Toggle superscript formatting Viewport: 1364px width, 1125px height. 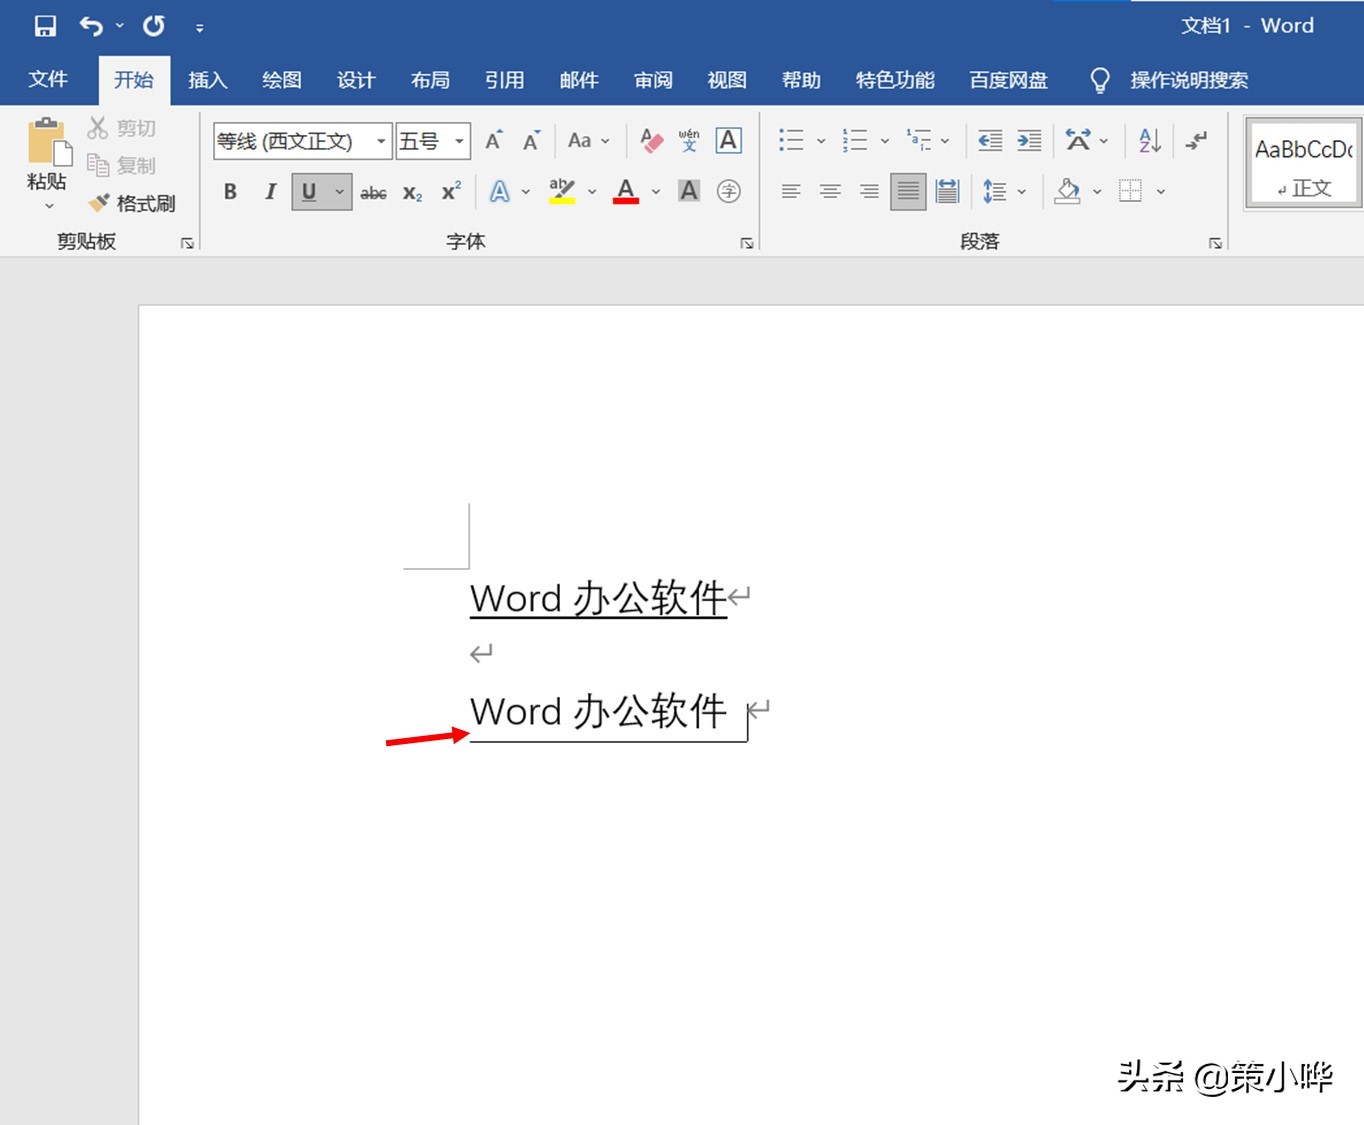[452, 191]
